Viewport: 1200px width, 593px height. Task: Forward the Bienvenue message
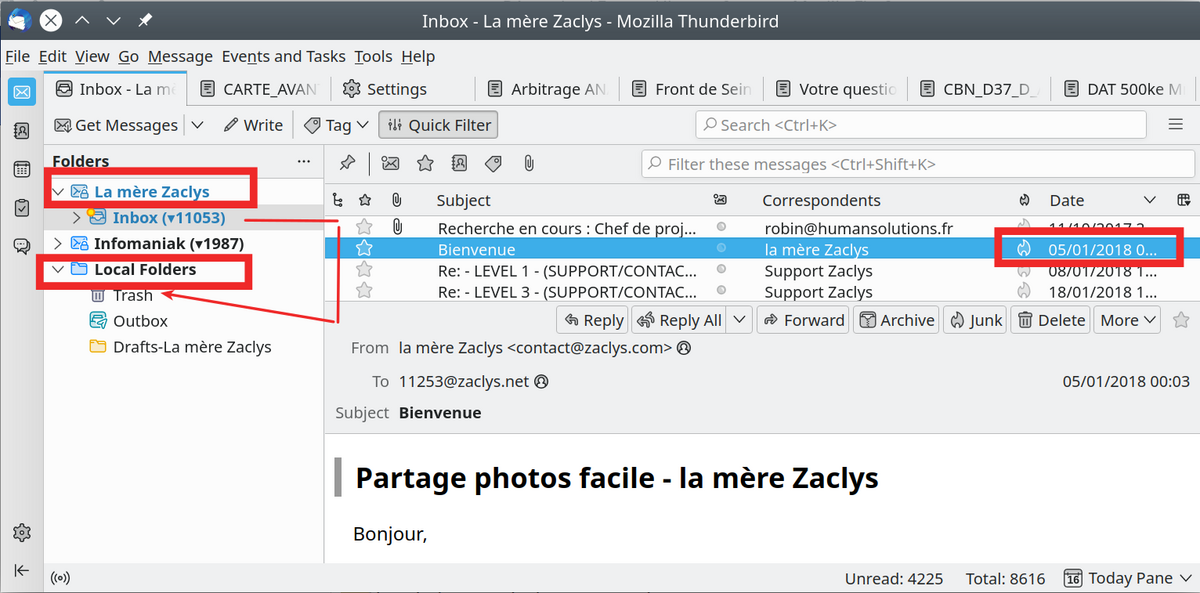coord(803,320)
